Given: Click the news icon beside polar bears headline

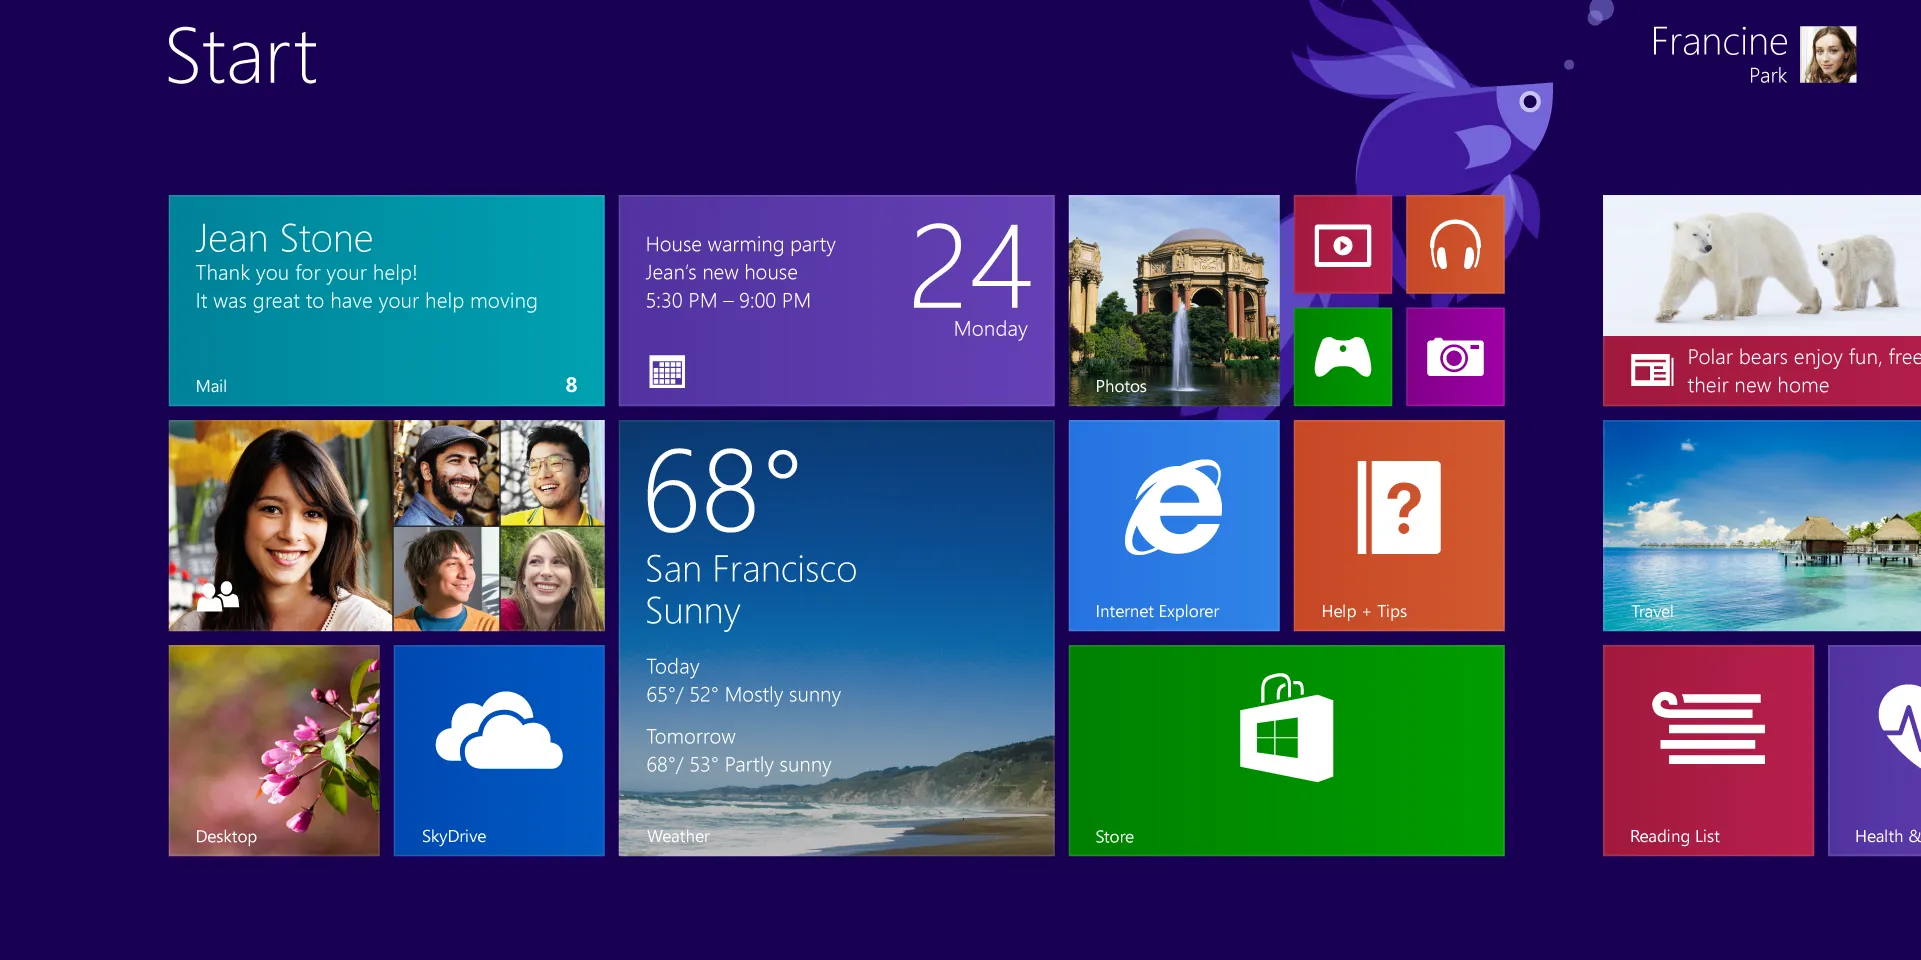Looking at the screenshot, I should [1652, 371].
